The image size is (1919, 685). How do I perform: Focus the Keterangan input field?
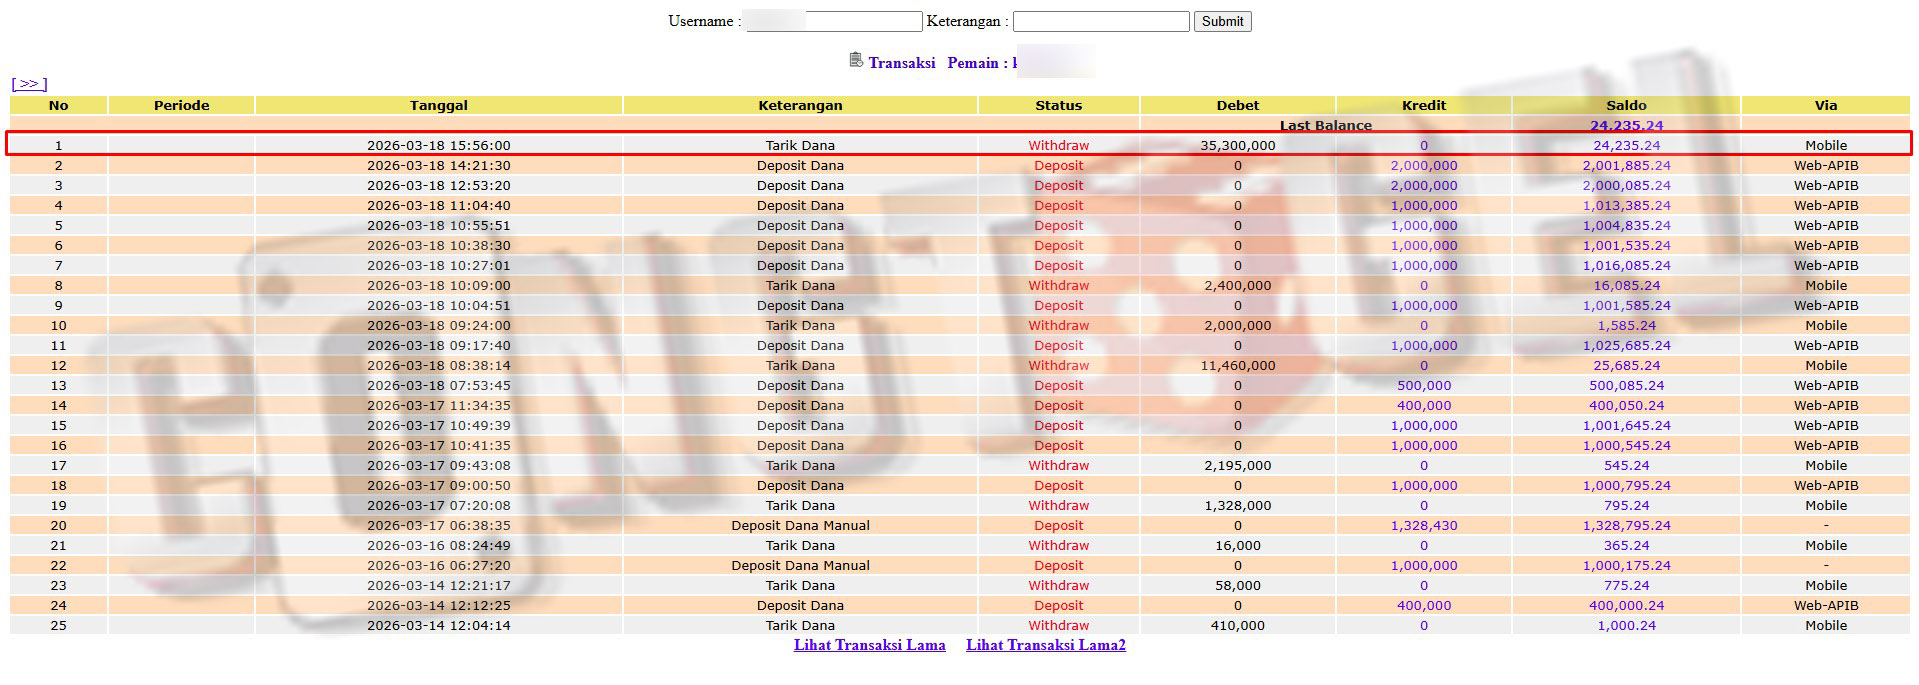1101,21
